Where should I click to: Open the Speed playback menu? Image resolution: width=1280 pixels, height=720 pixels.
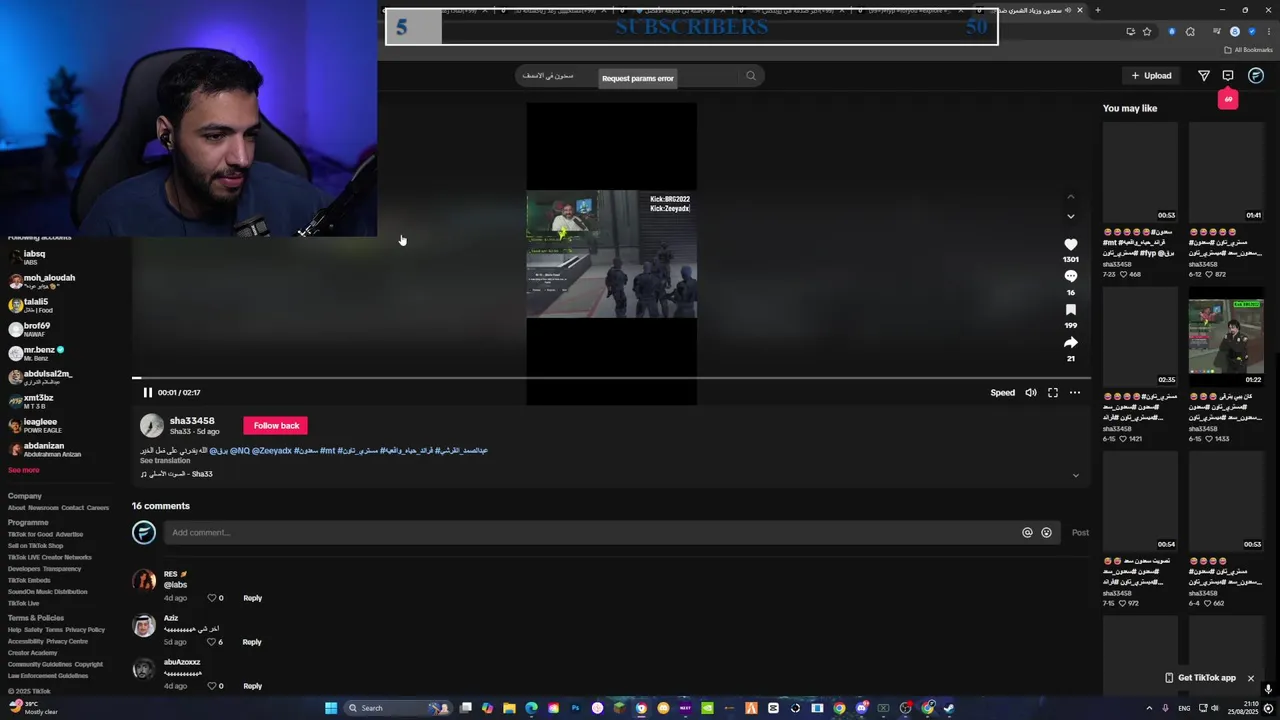tap(1003, 393)
